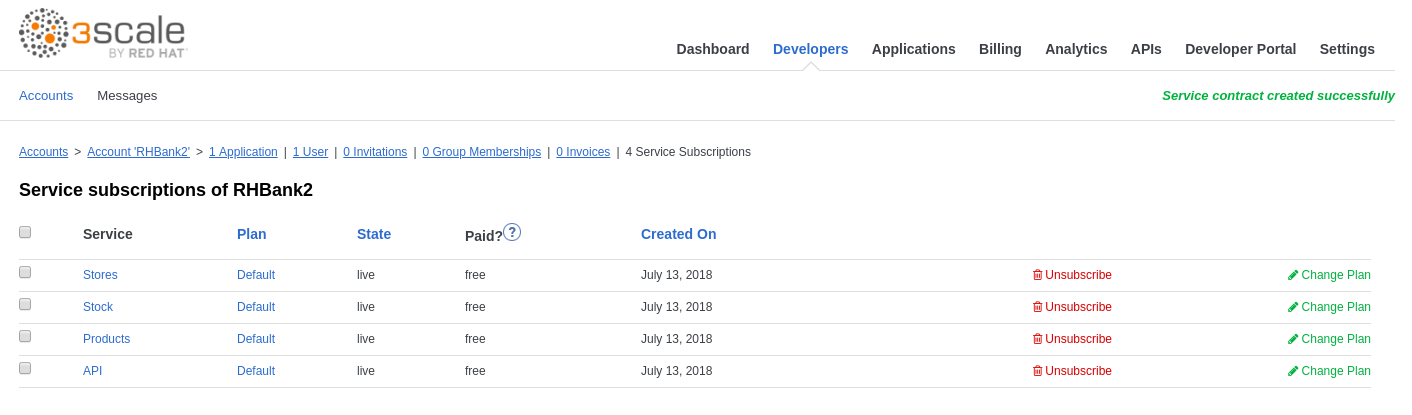Select the Products row checkbox
Screen dimensions: 1412x415
coord(25,336)
